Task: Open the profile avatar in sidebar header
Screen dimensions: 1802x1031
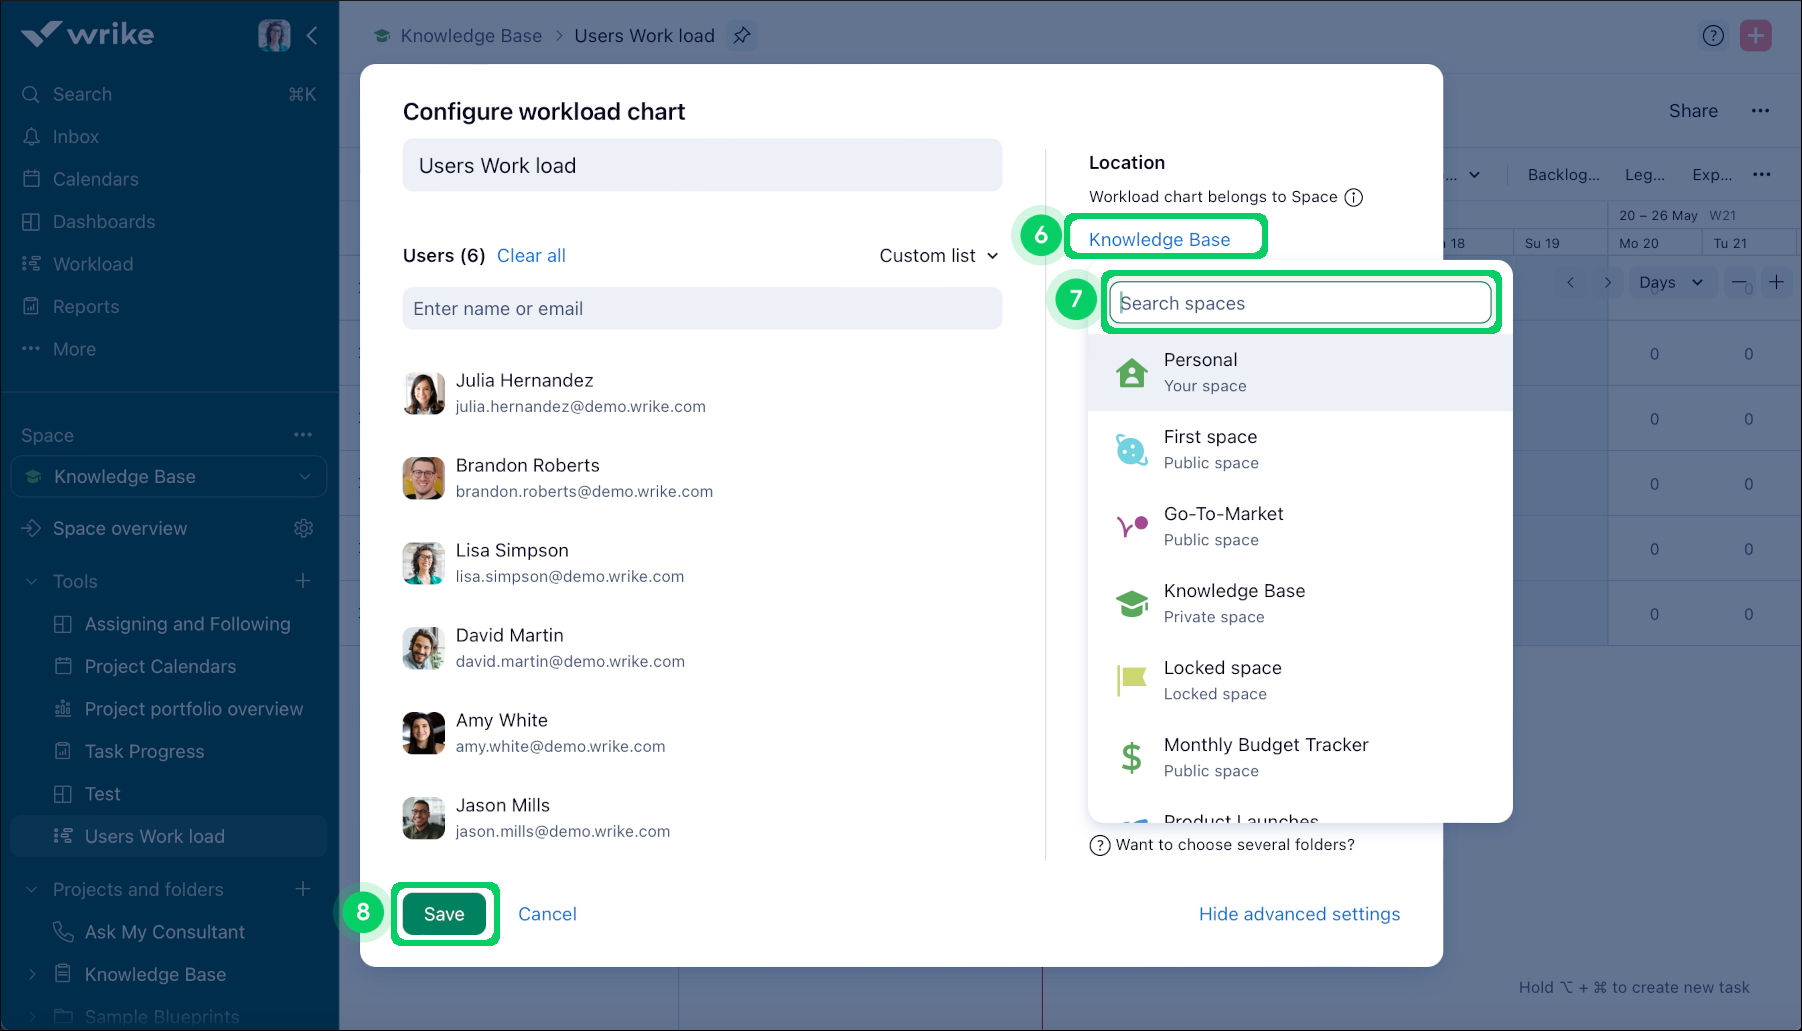Action: tap(274, 35)
